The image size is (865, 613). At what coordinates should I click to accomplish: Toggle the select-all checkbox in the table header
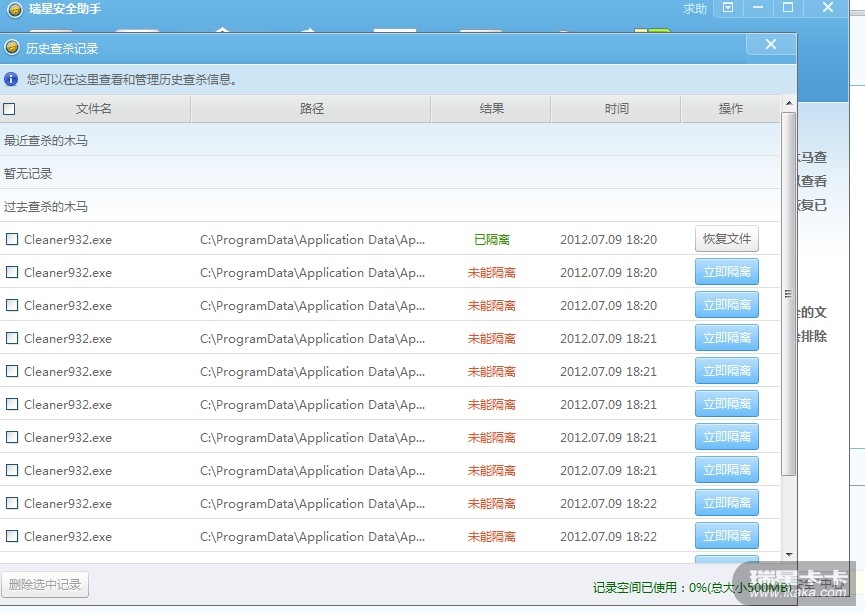coord(9,109)
